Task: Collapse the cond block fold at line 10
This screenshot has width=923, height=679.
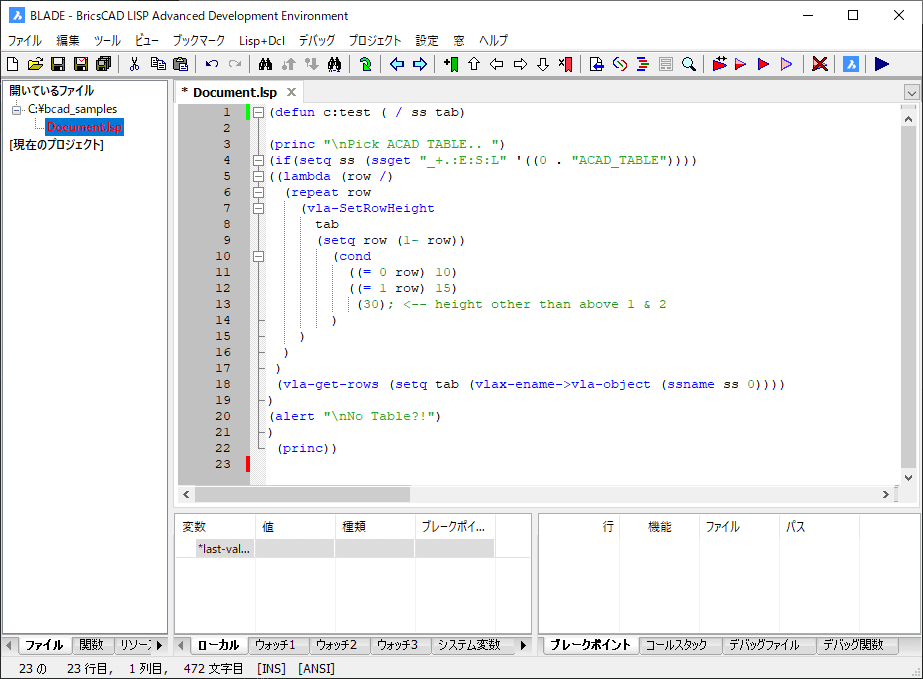Action: point(258,256)
